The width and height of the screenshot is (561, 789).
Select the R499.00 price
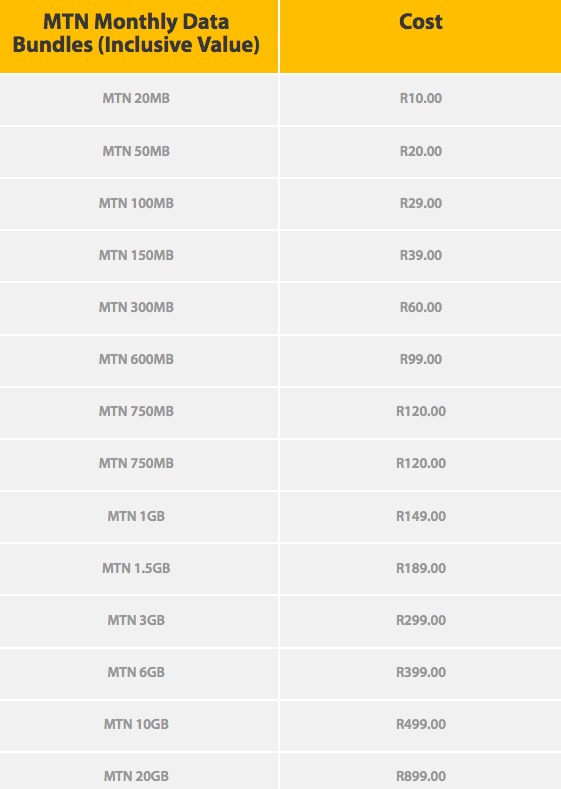click(421, 724)
